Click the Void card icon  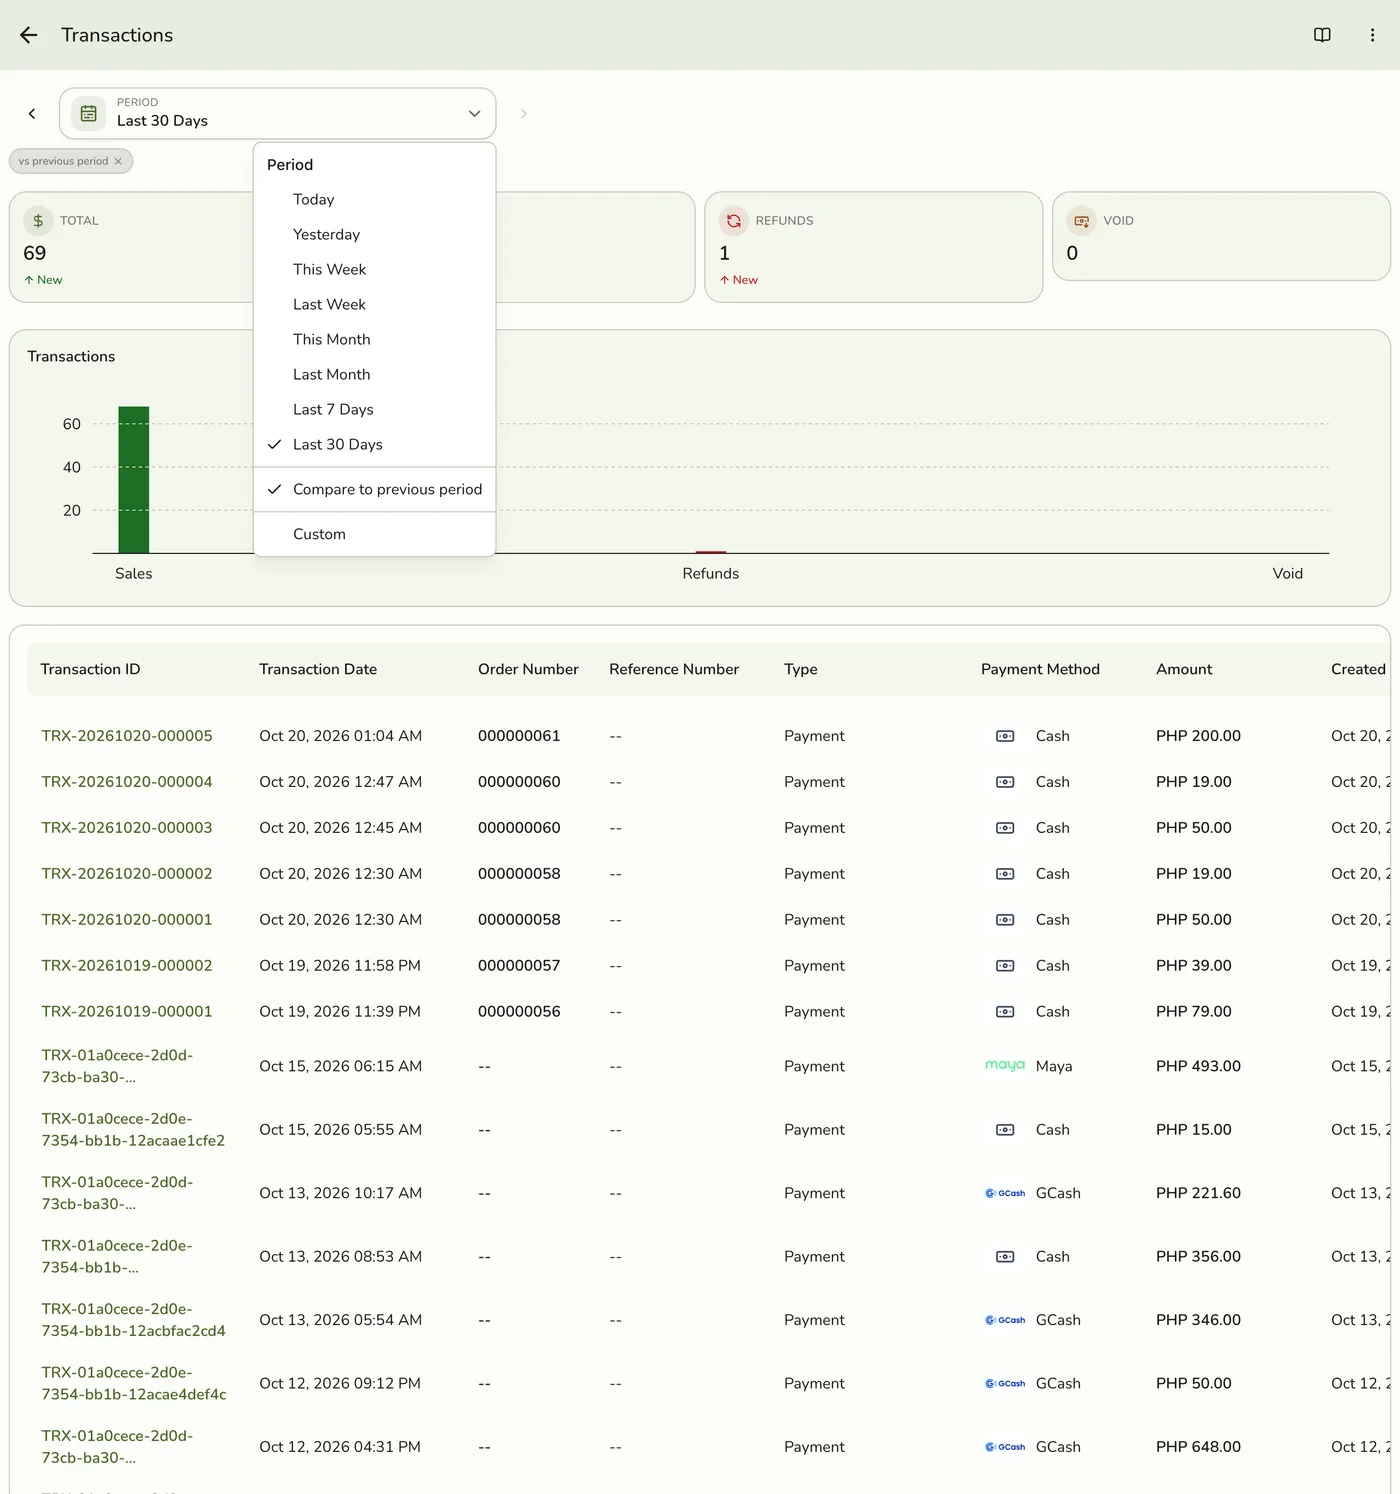coord(1081,220)
